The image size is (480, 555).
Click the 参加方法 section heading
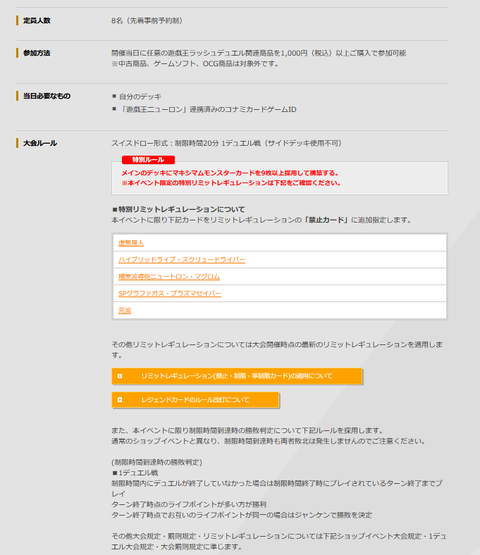[37, 53]
